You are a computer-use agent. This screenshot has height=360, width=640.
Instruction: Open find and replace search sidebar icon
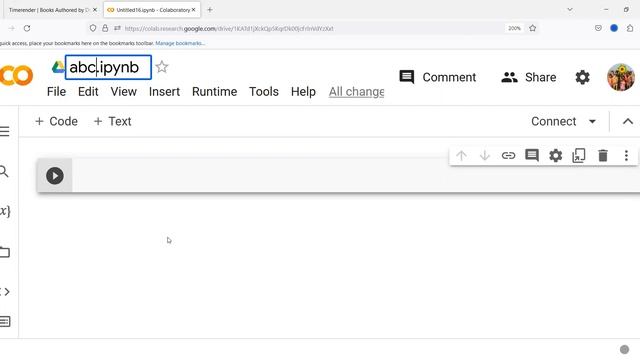coord(4,171)
